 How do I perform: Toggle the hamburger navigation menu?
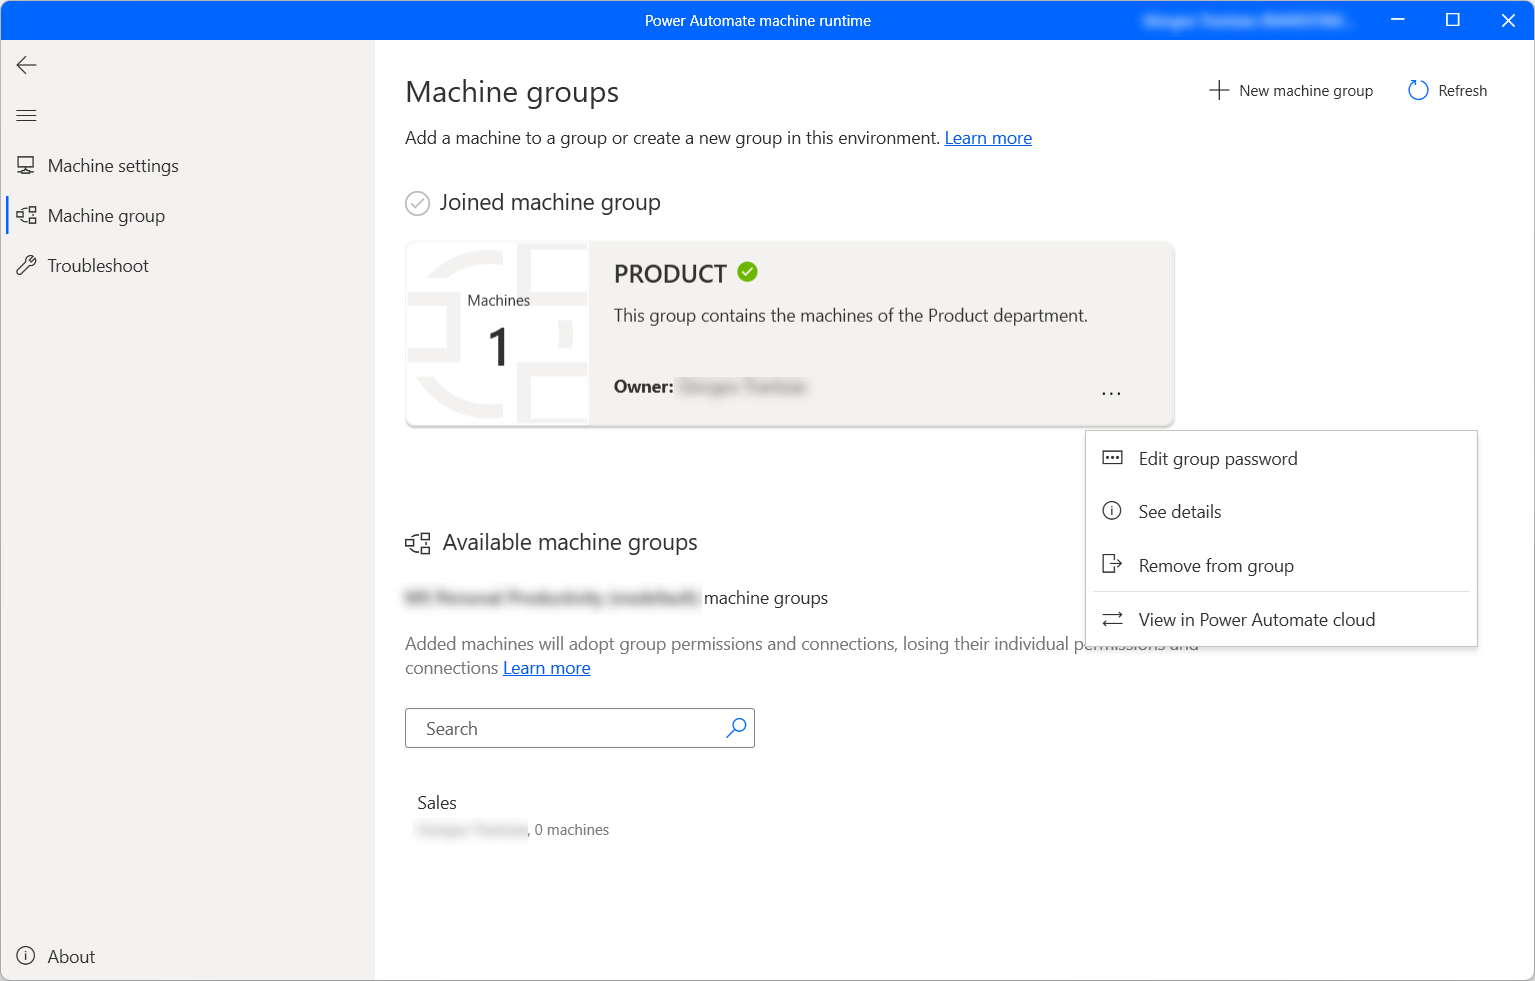27,116
